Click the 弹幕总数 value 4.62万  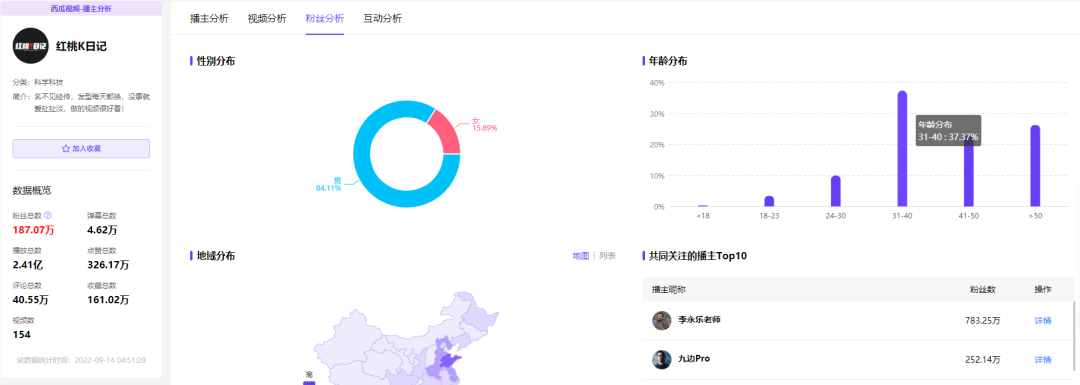pos(102,229)
